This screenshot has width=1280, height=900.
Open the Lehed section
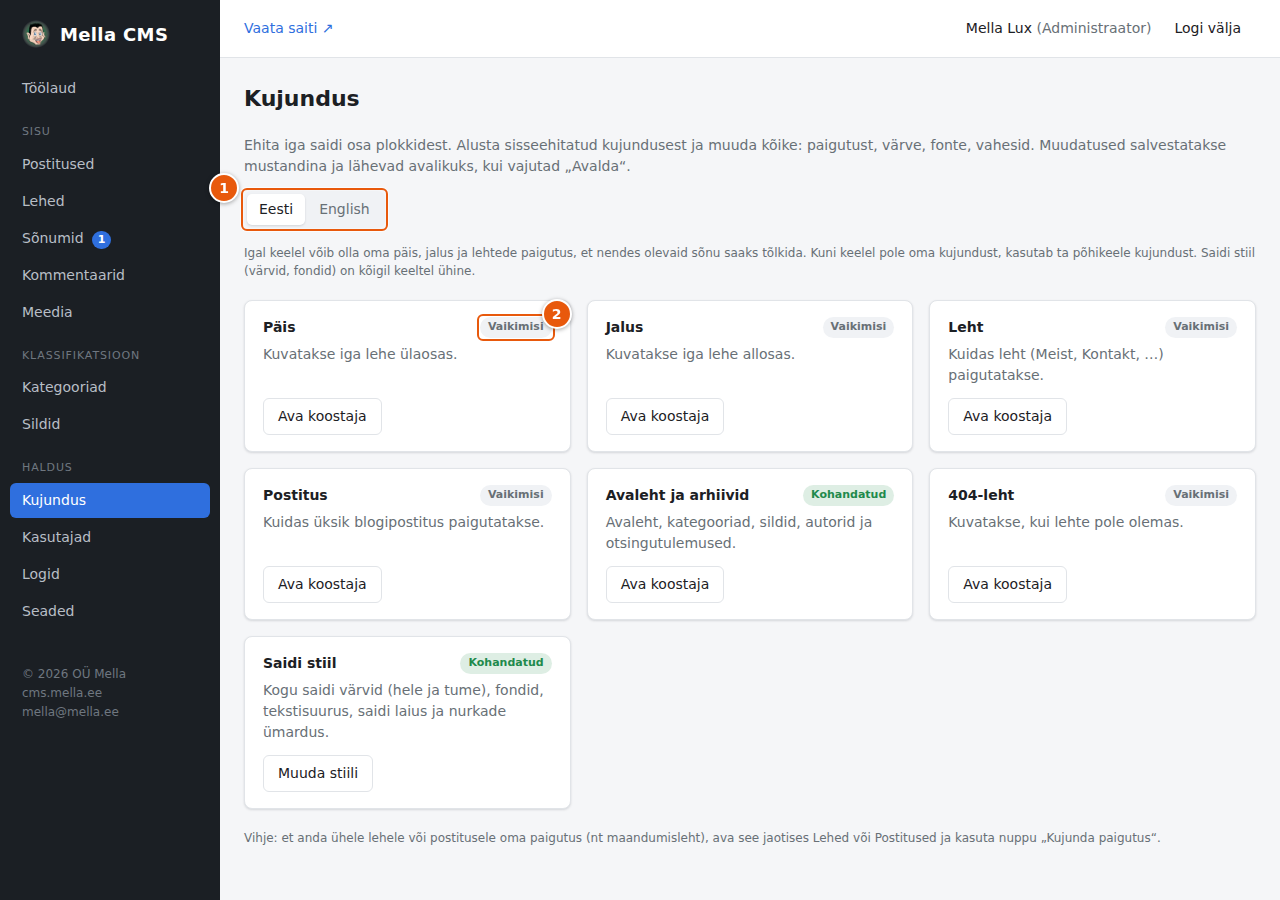110,201
